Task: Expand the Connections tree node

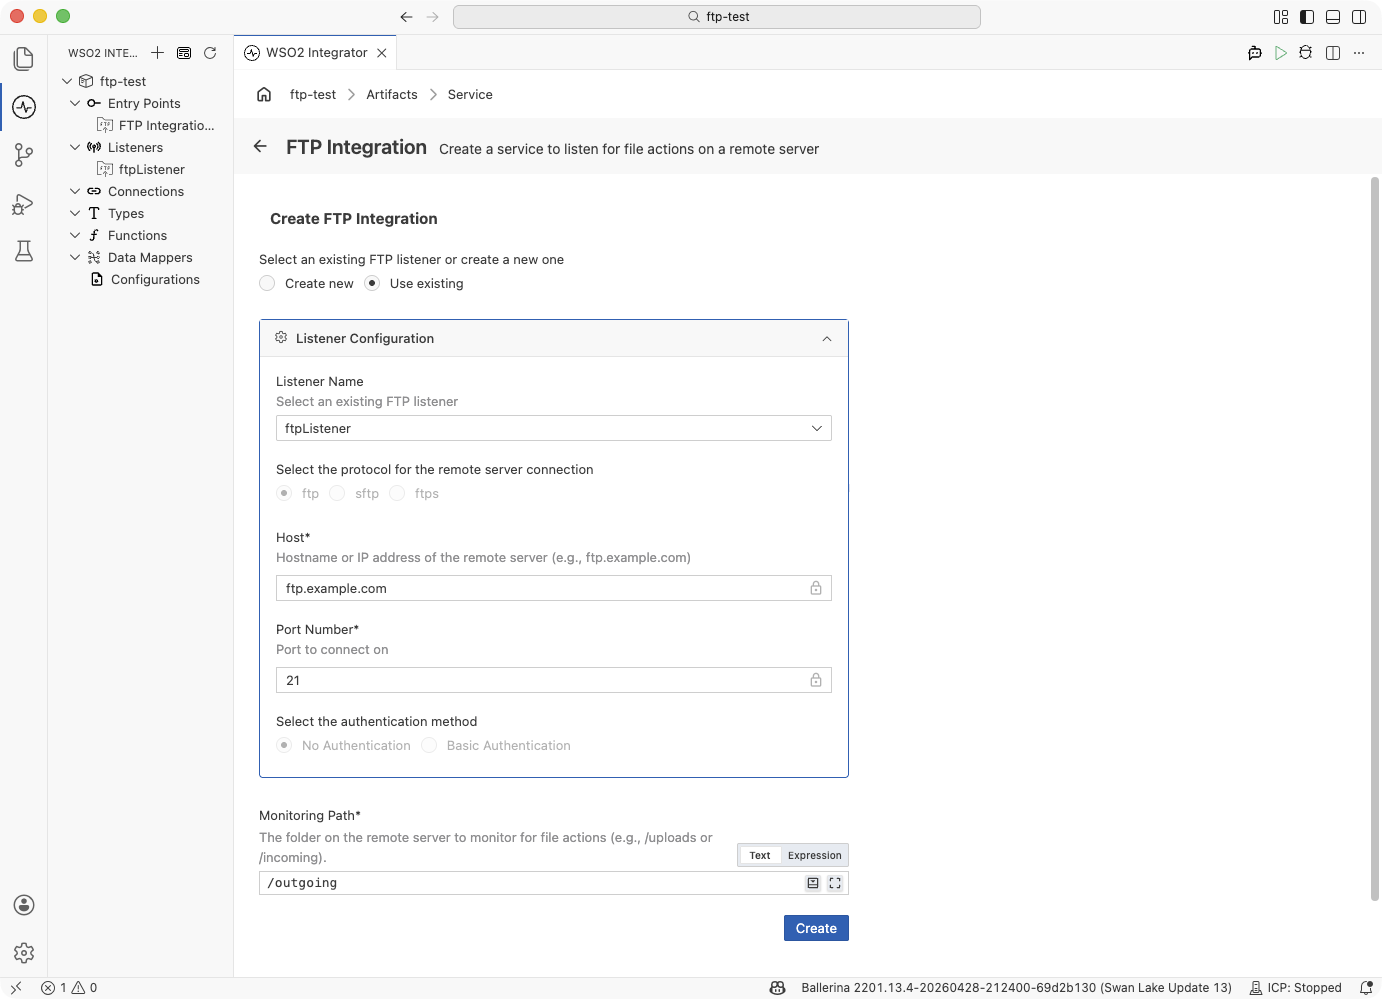Action: click(75, 191)
